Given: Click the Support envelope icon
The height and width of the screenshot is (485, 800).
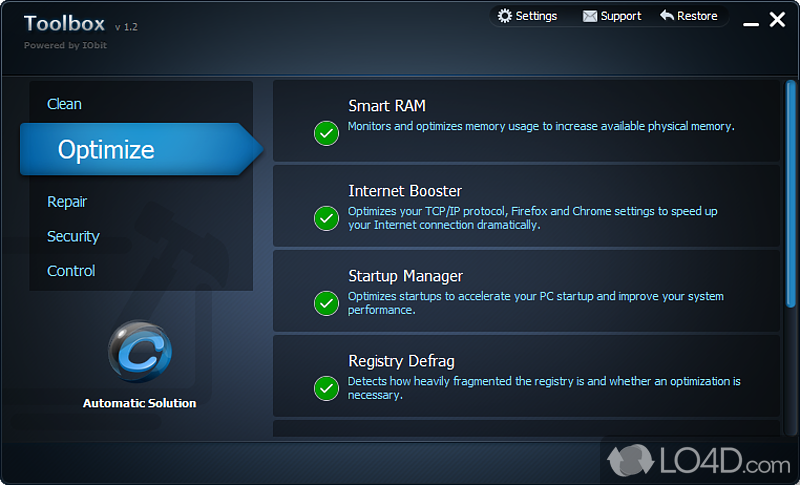Looking at the screenshot, I should pos(590,16).
